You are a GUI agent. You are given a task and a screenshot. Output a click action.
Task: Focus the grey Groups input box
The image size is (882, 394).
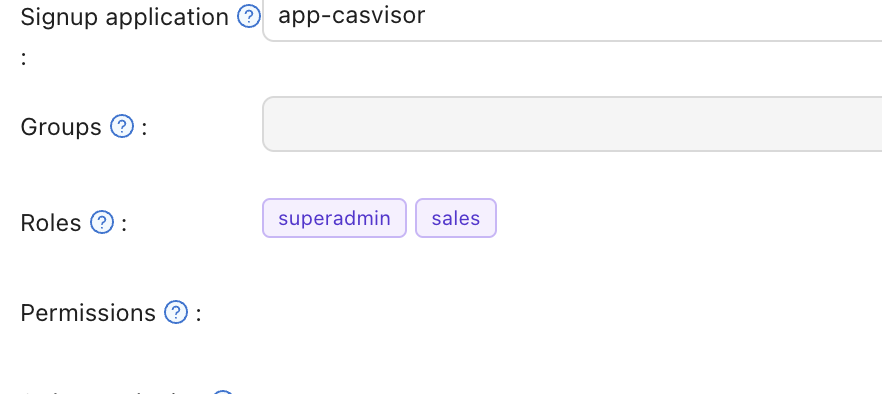tap(572, 124)
